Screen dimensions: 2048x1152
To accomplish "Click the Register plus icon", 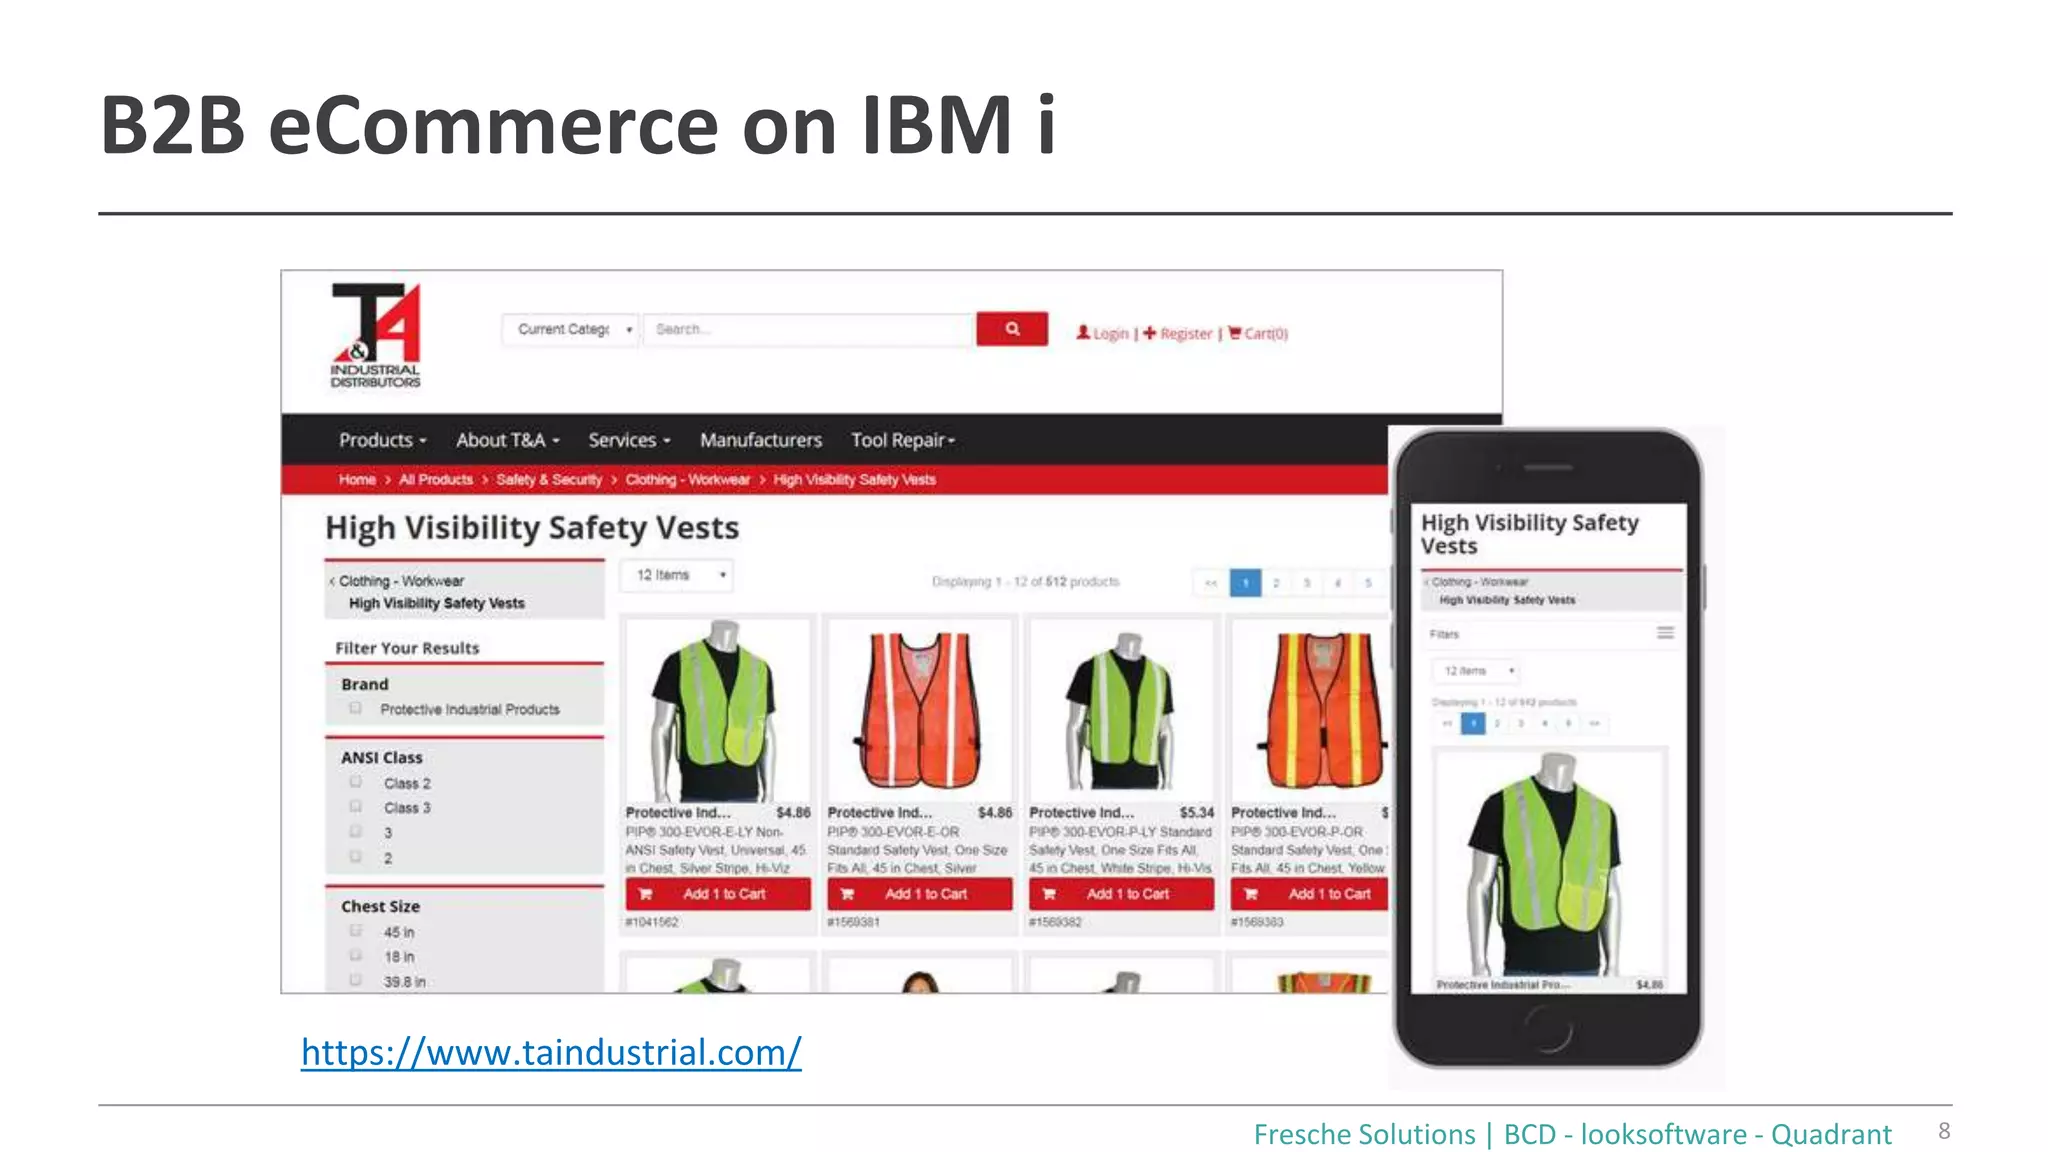I will (1150, 333).
